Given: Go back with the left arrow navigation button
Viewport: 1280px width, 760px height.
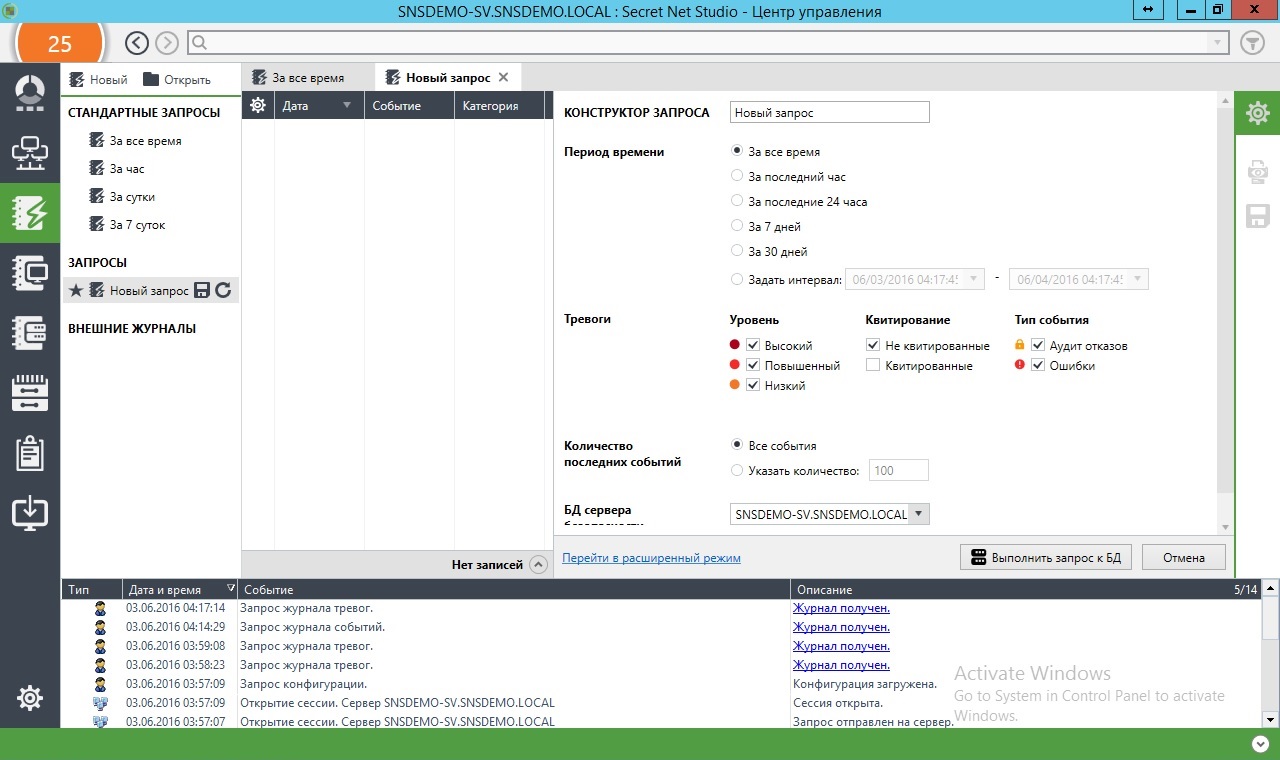Looking at the screenshot, I should pyautogui.click(x=137, y=43).
